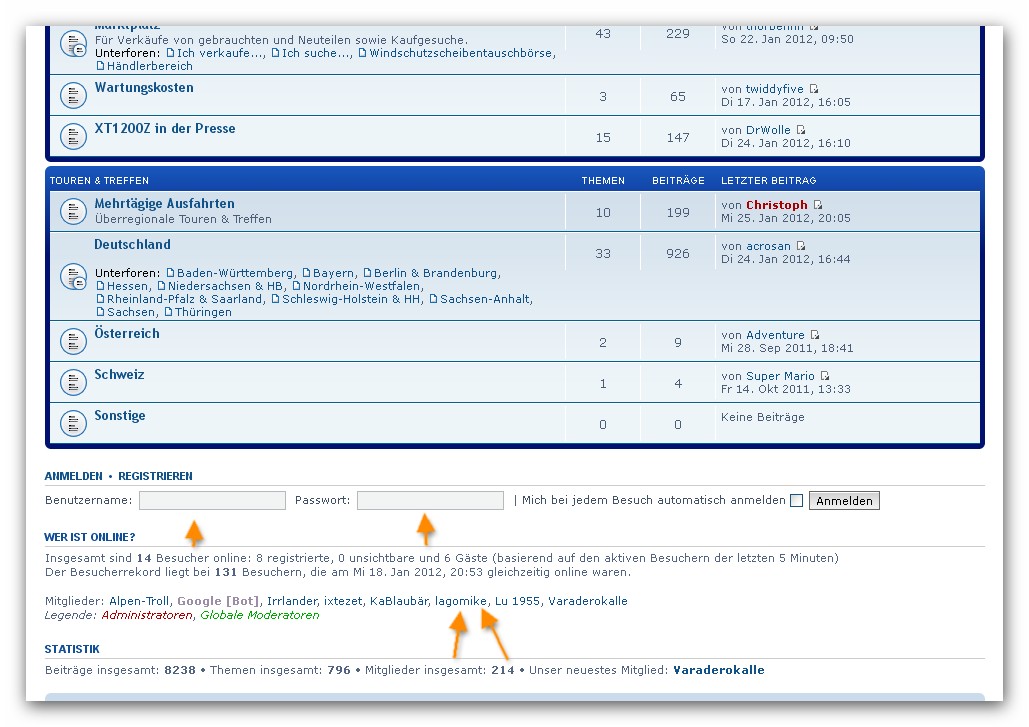The width and height of the screenshot is (1029, 727).
Task: Open latest post icon next to DrWolle
Action: (801, 130)
